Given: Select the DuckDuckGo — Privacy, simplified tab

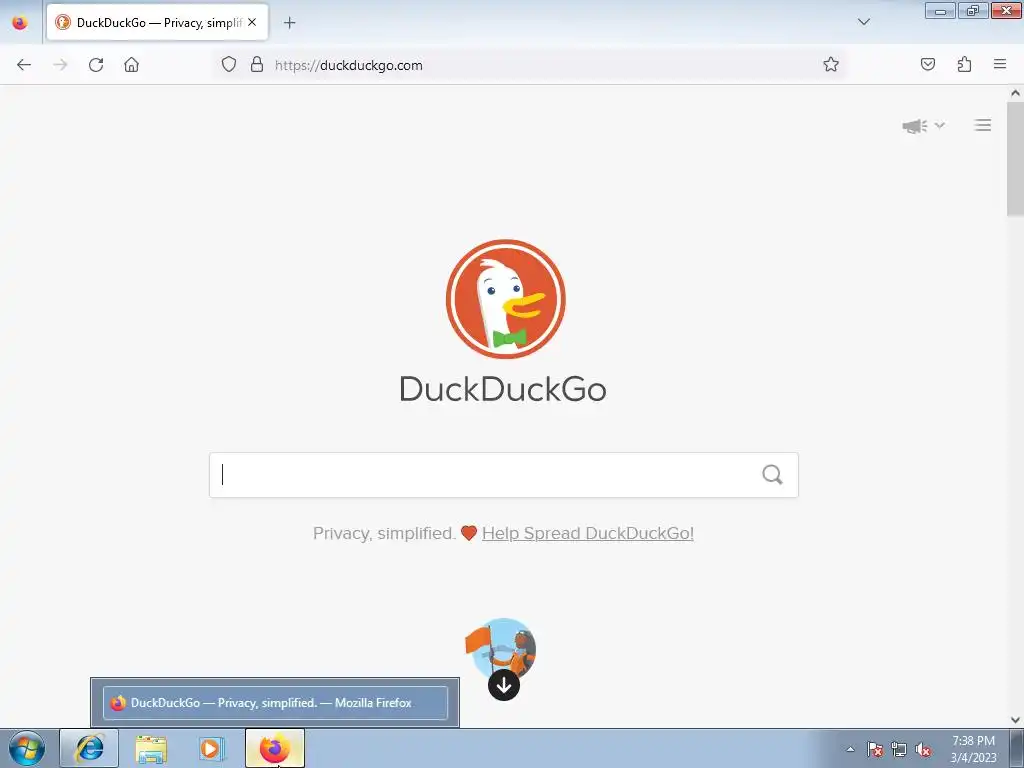Looking at the screenshot, I should pyautogui.click(x=157, y=23).
